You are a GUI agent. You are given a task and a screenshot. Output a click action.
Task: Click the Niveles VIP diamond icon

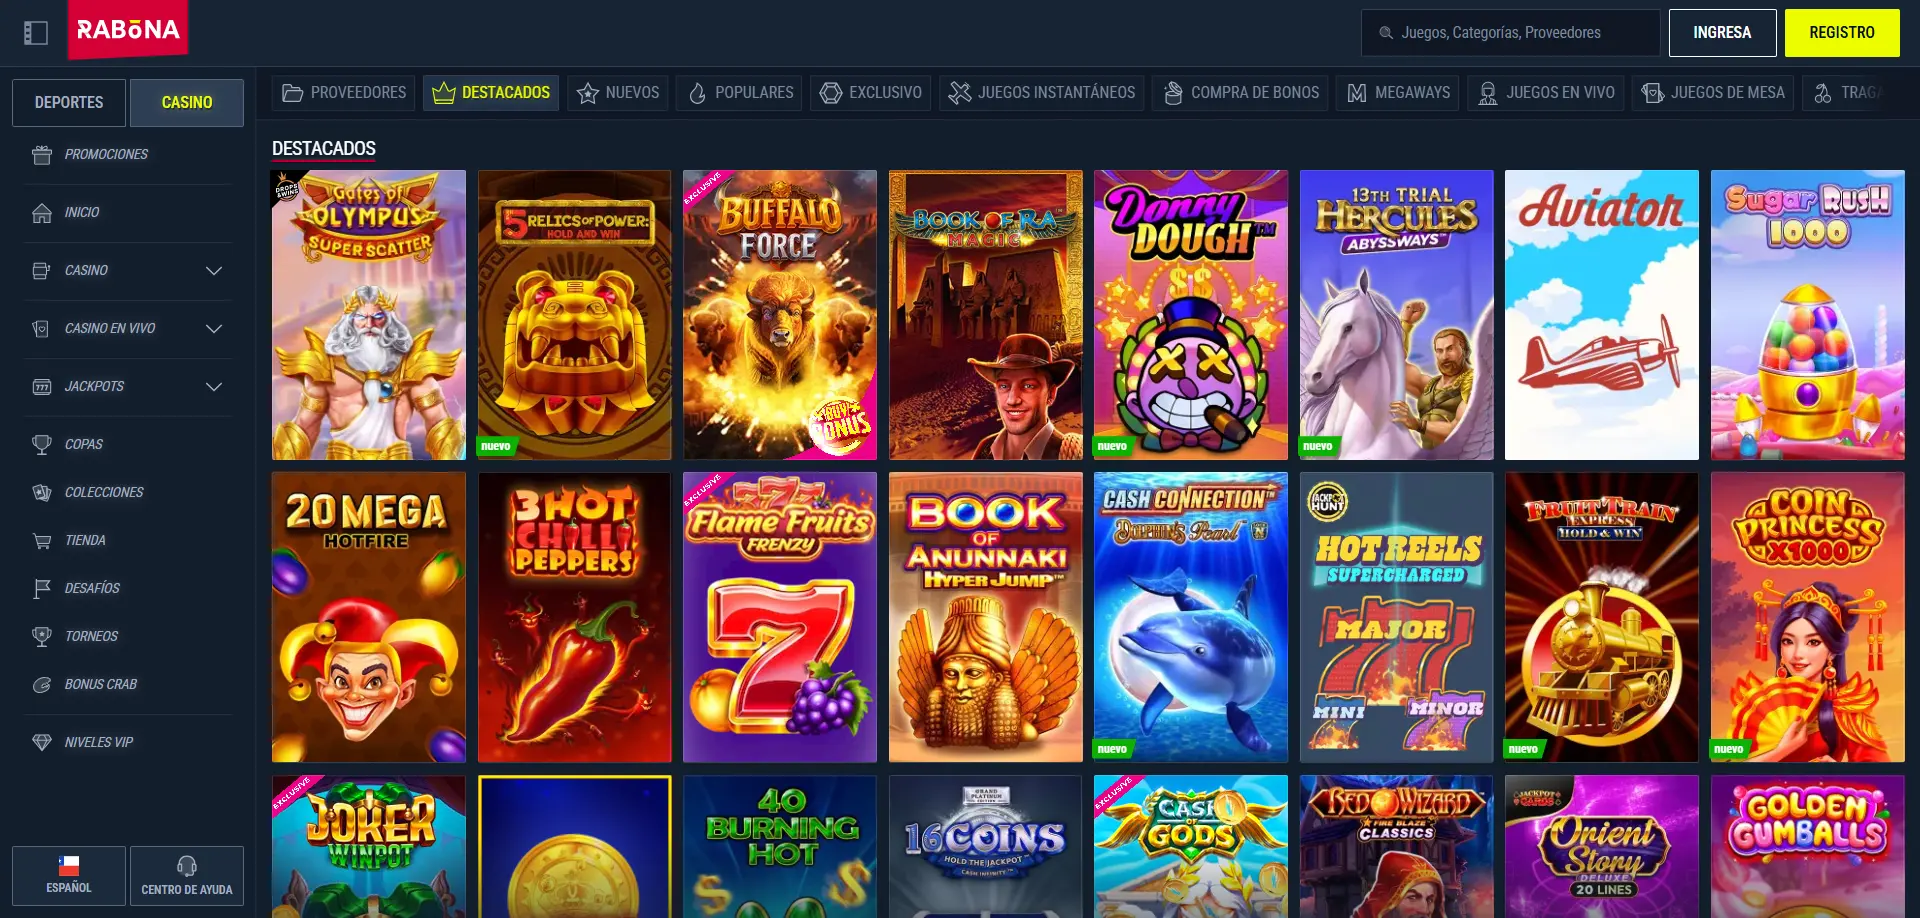click(x=42, y=743)
